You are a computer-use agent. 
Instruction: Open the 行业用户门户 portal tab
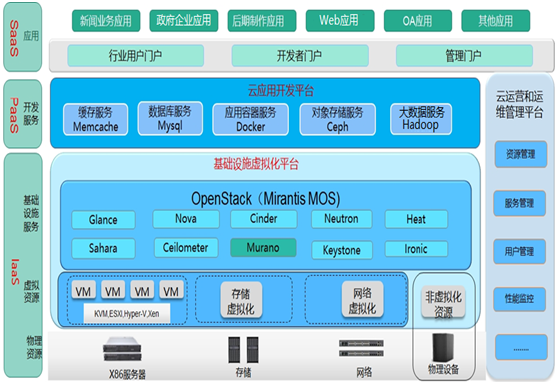click(135, 55)
